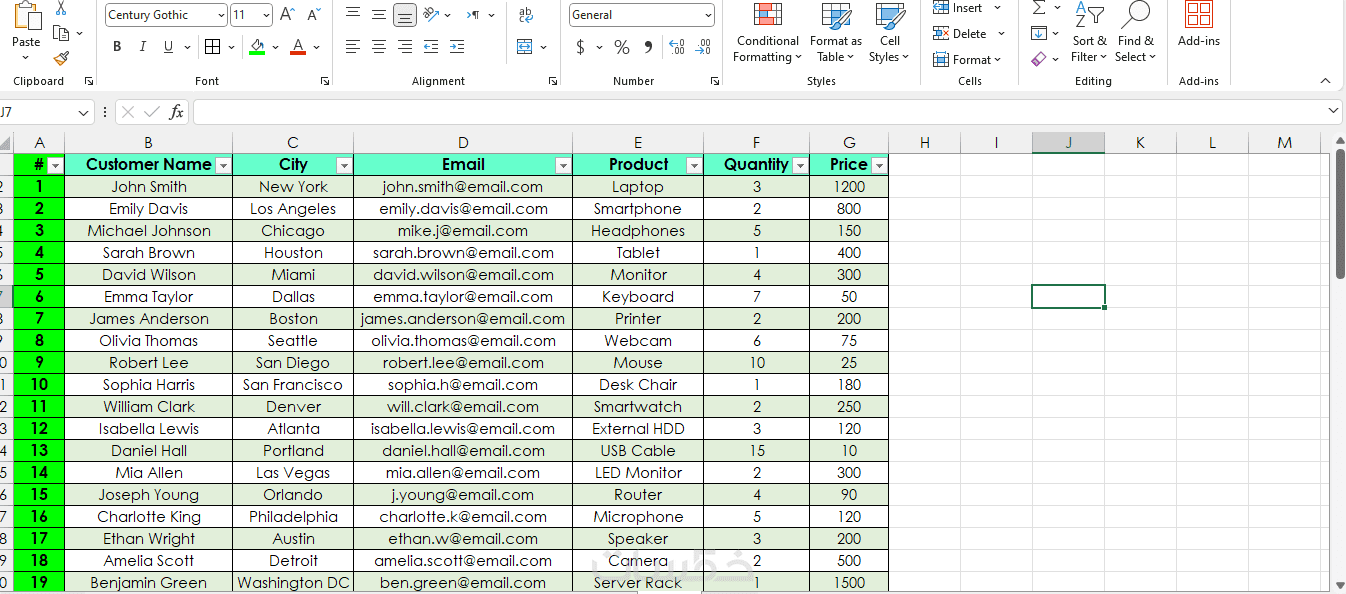Open Find & Select menu

click(x=1135, y=33)
